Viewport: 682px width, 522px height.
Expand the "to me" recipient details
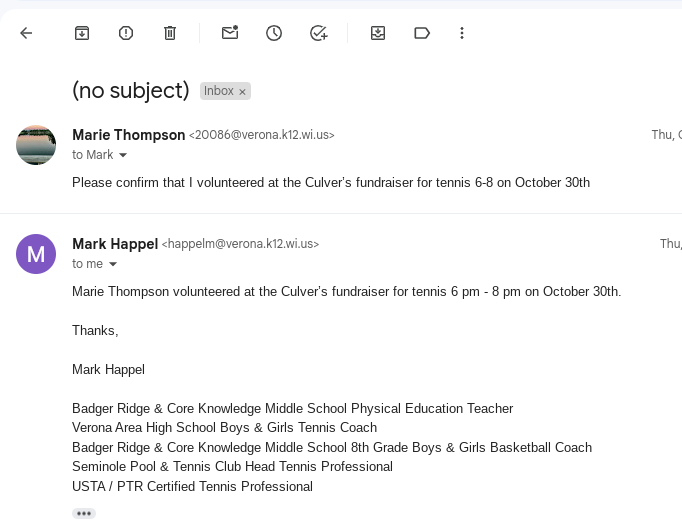point(112,264)
